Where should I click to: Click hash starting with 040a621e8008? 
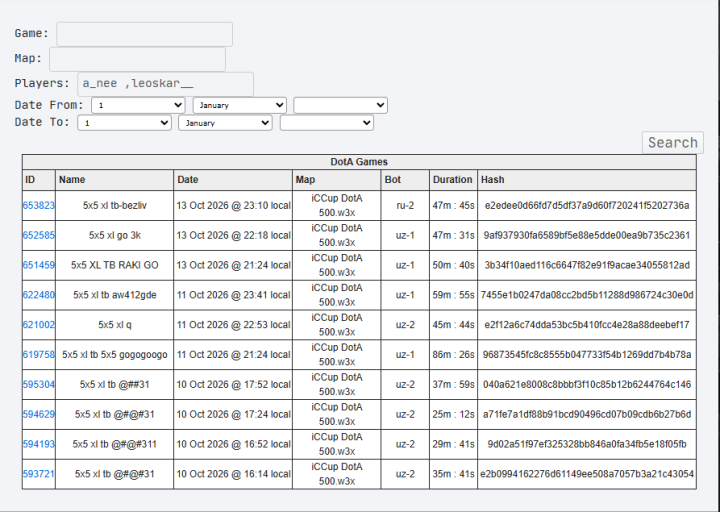(x=587, y=385)
